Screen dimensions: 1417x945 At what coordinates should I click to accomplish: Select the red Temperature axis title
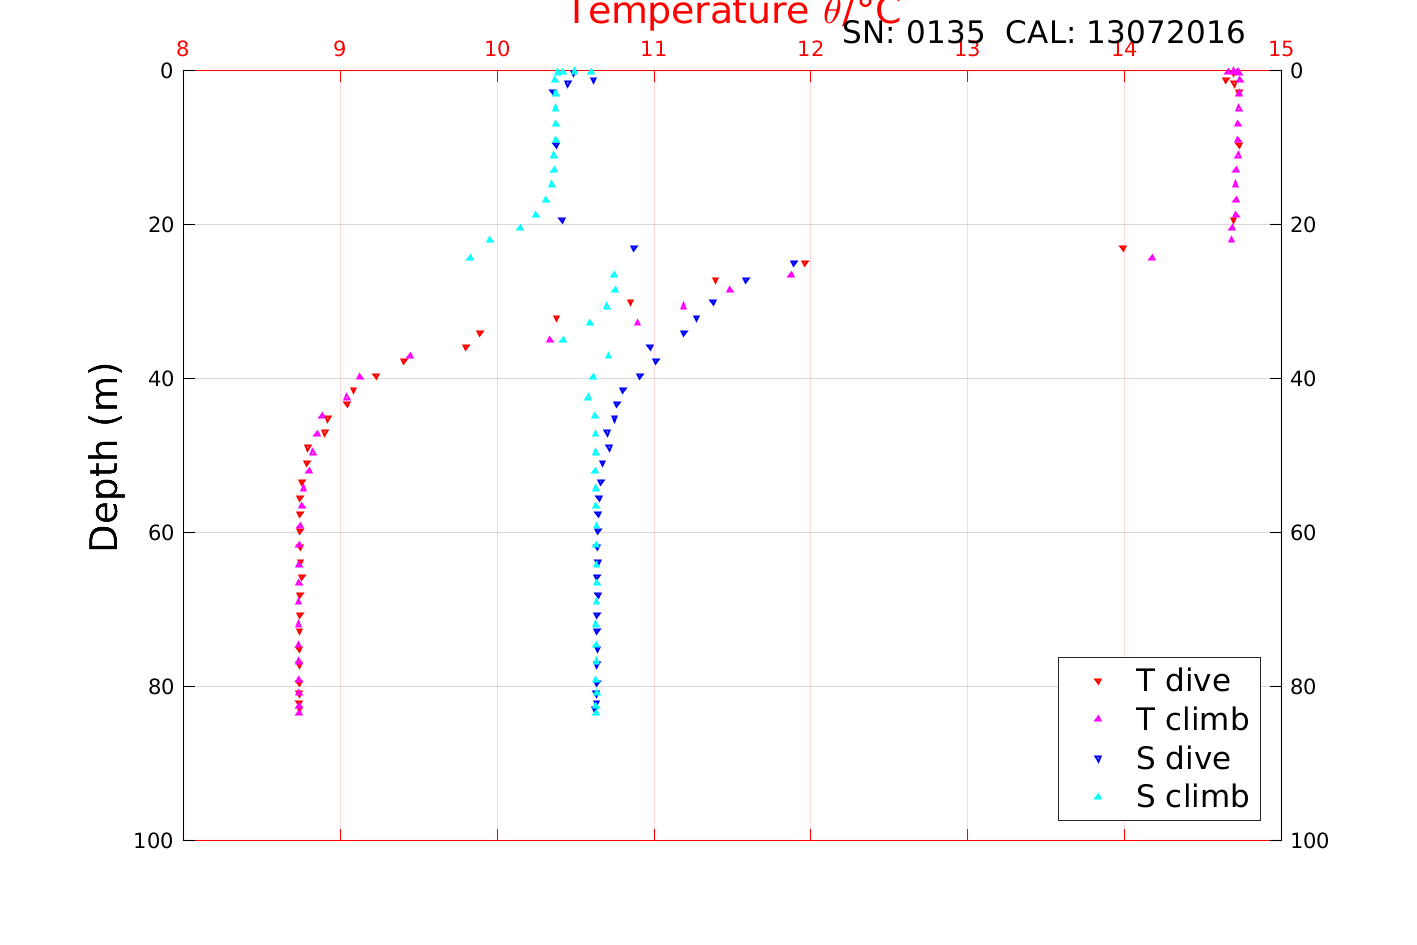click(x=735, y=13)
